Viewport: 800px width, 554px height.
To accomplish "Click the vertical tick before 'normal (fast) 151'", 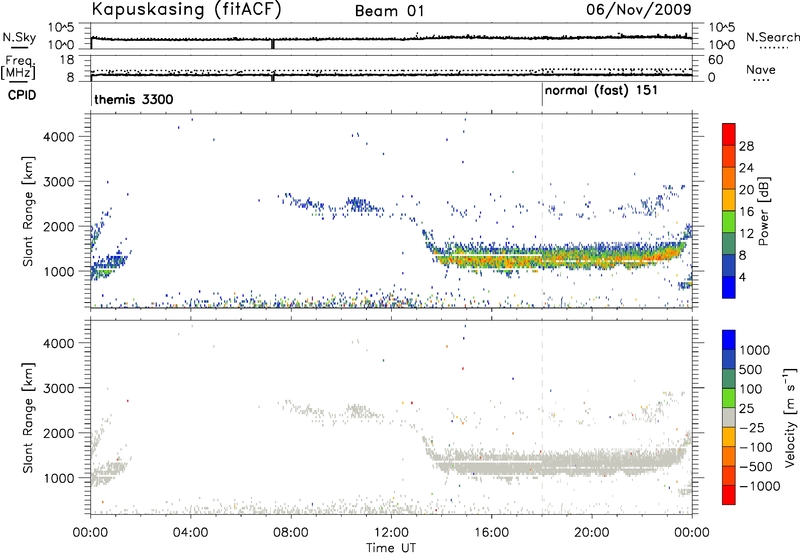I will (542, 93).
